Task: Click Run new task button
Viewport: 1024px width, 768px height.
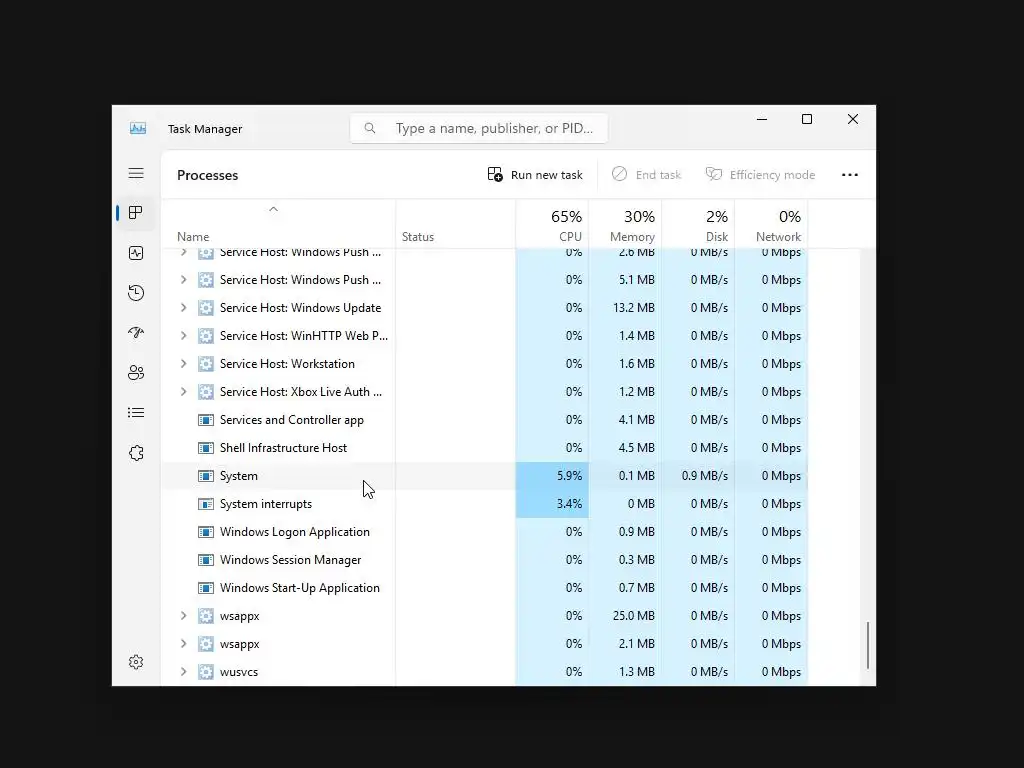Action: pyautogui.click(x=535, y=175)
